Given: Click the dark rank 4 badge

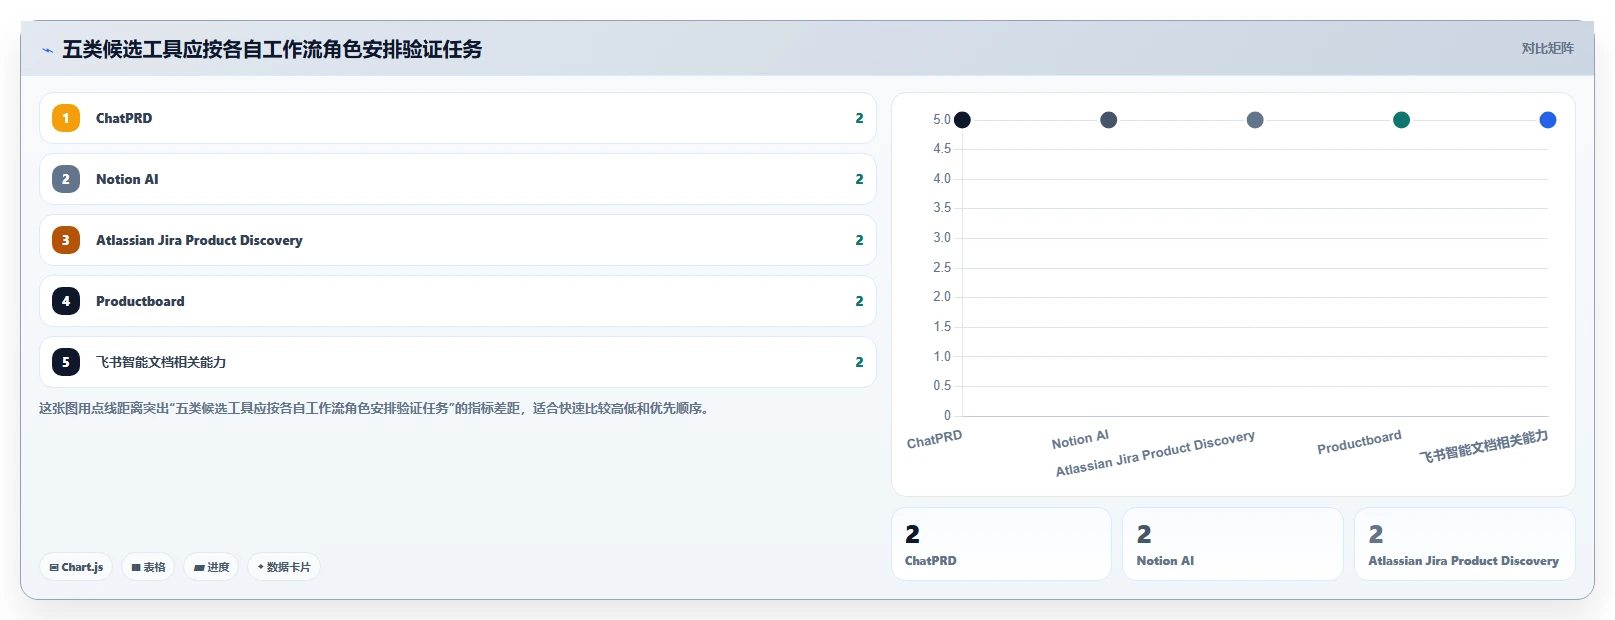Looking at the screenshot, I should coord(66,301).
